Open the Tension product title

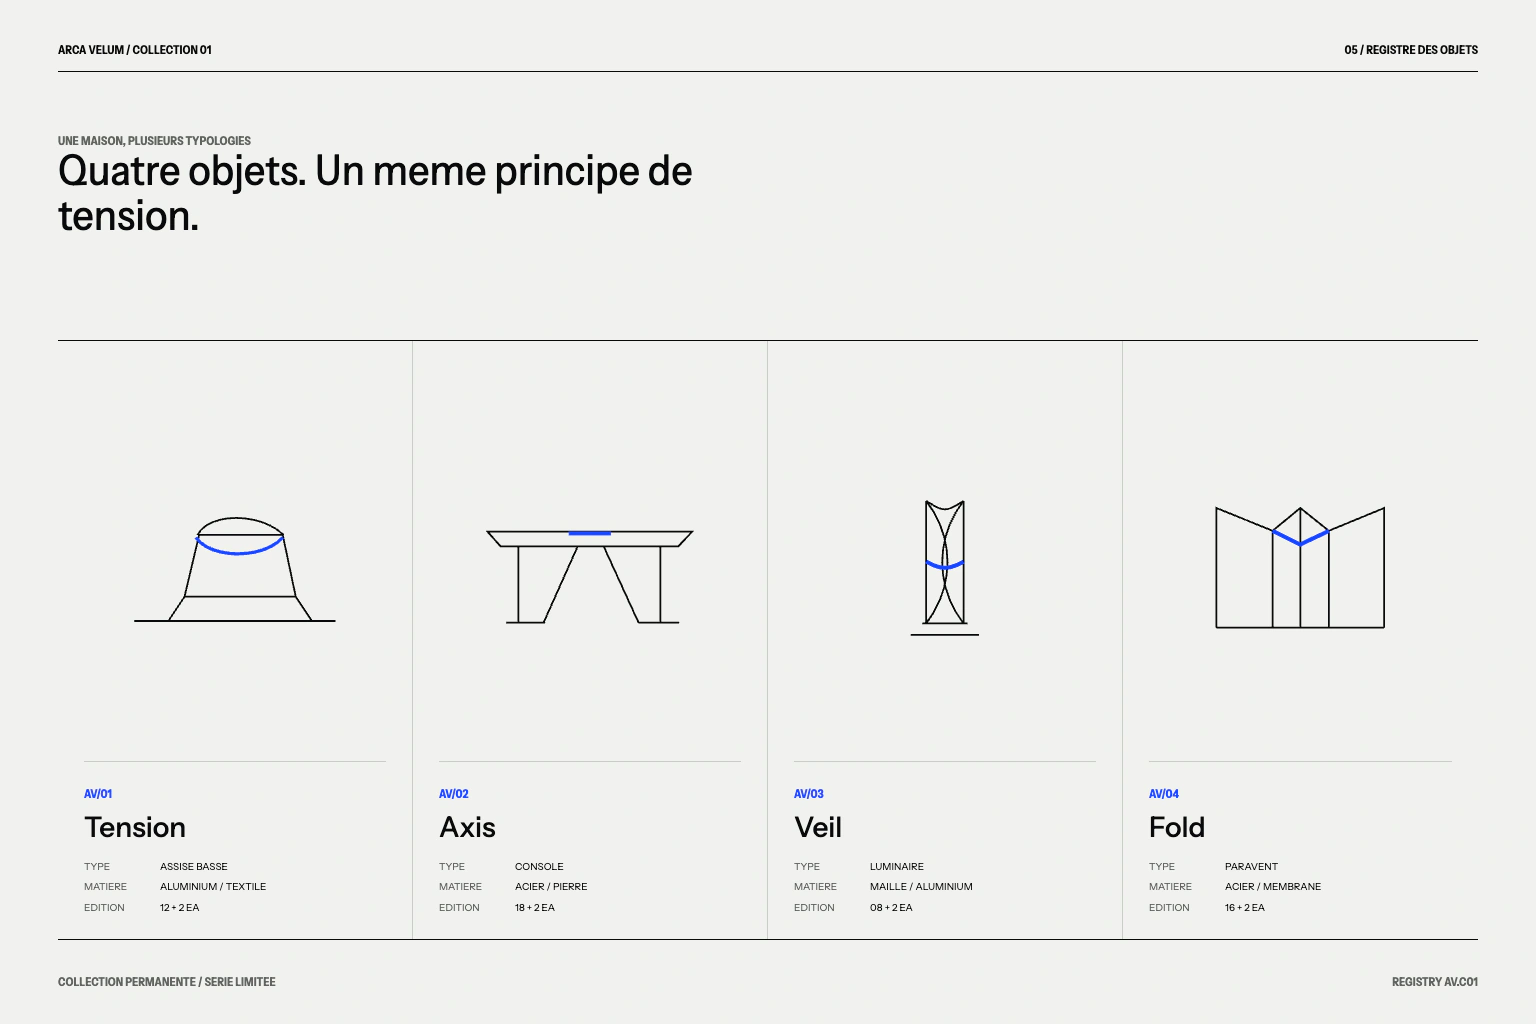click(x=135, y=827)
